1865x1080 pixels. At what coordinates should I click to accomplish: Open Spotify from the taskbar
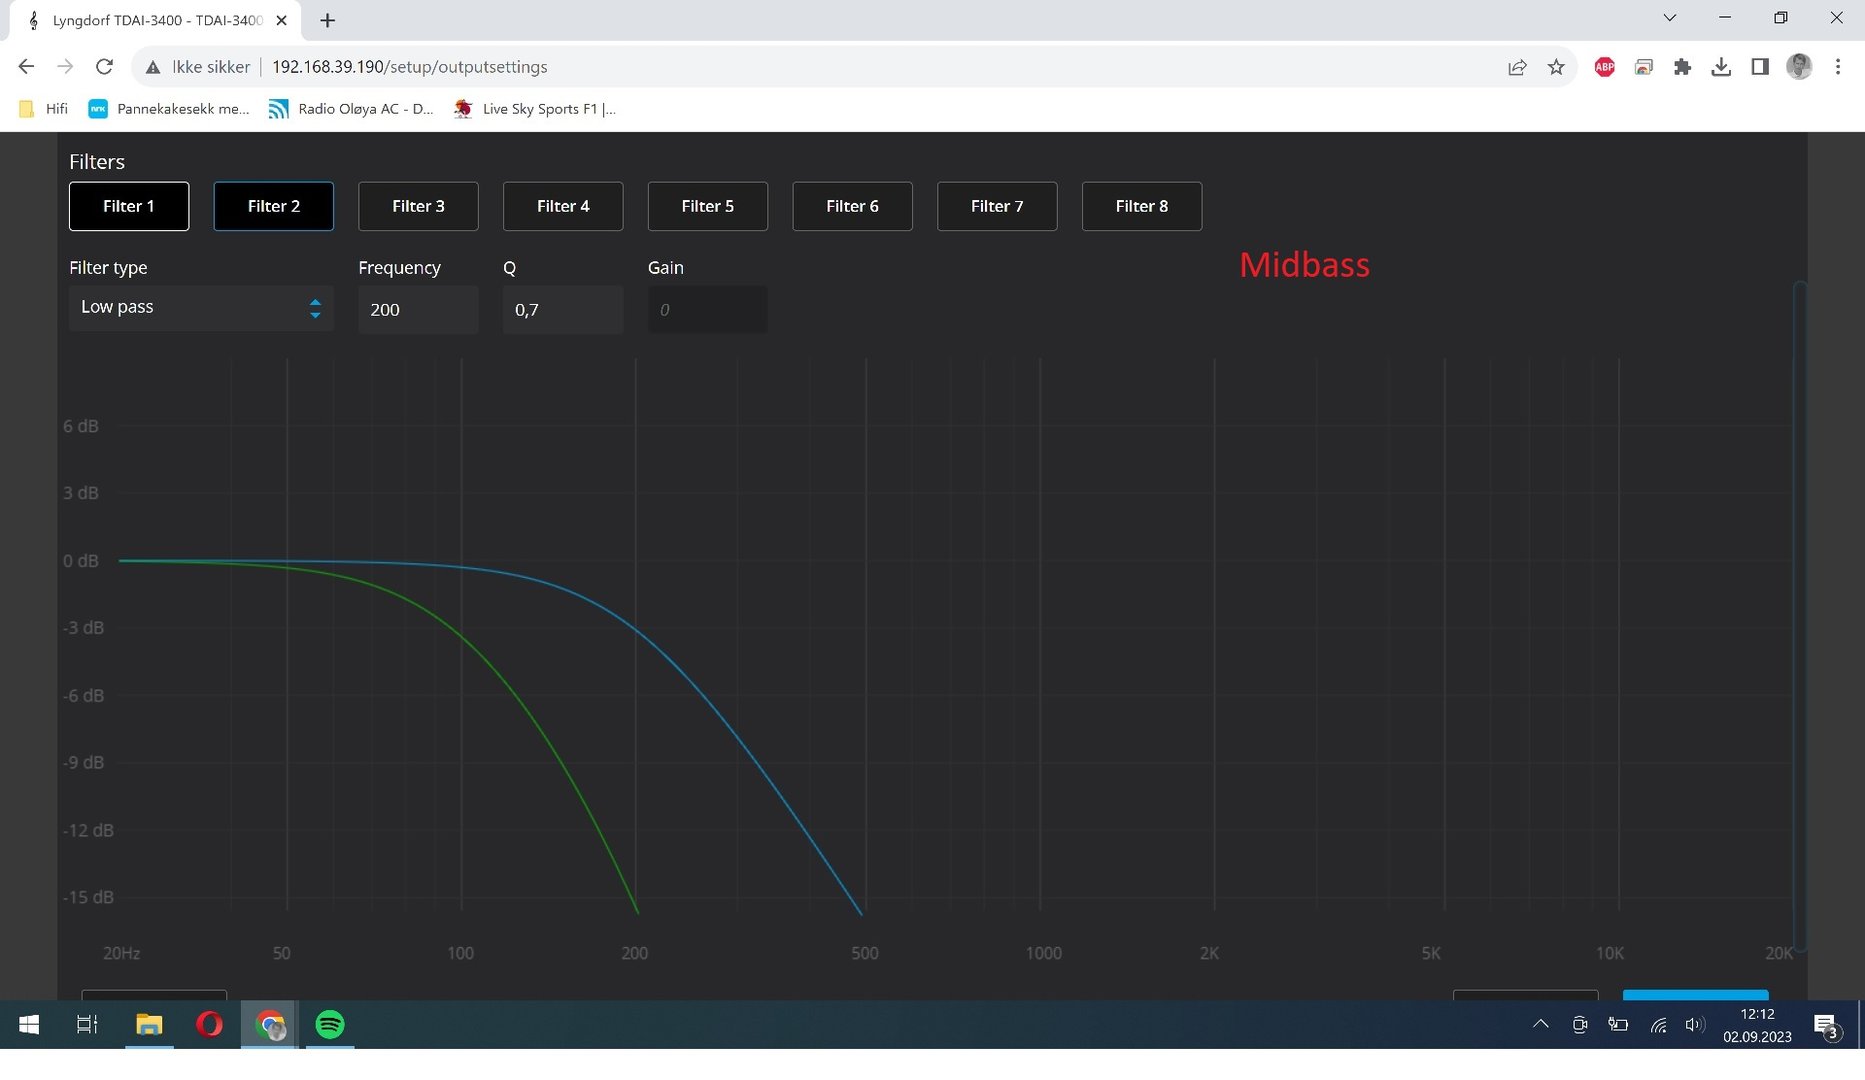[x=330, y=1024]
